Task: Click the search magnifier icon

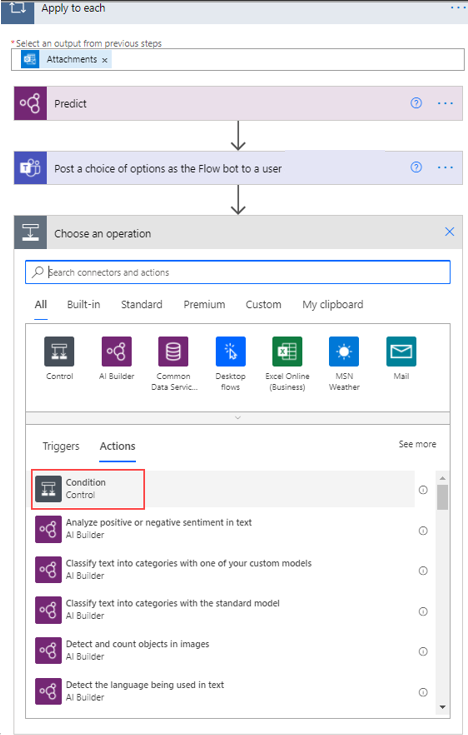Action: (x=38, y=272)
